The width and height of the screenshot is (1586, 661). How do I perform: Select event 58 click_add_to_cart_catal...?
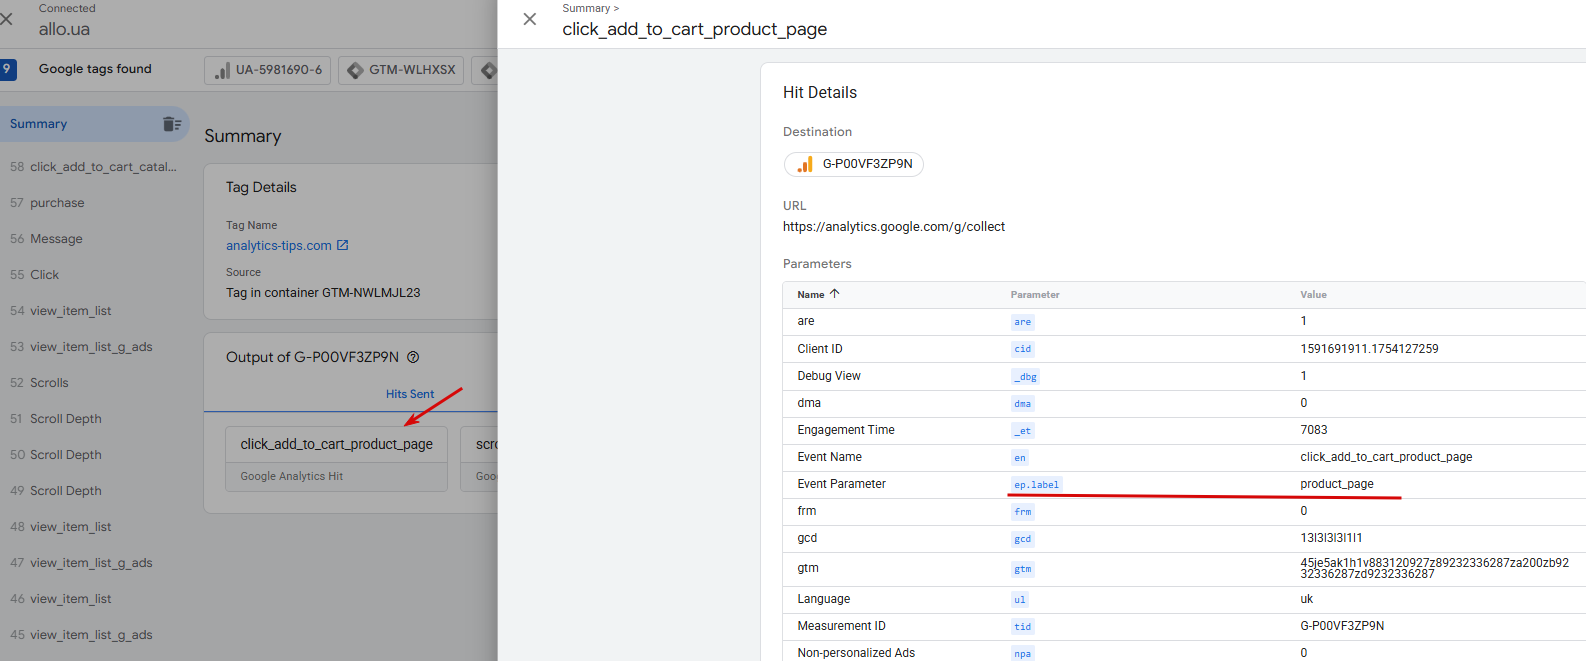(x=102, y=167)
